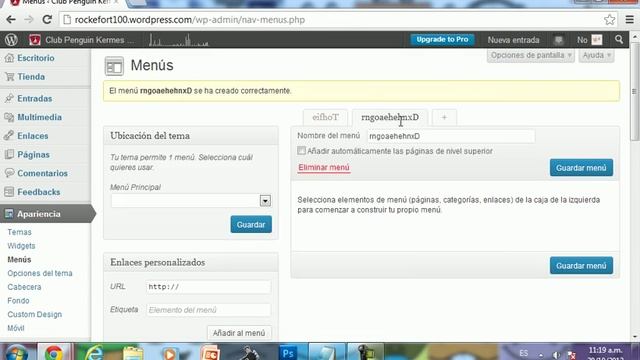Open notifications icon in admin bar

tap(558, 40)
